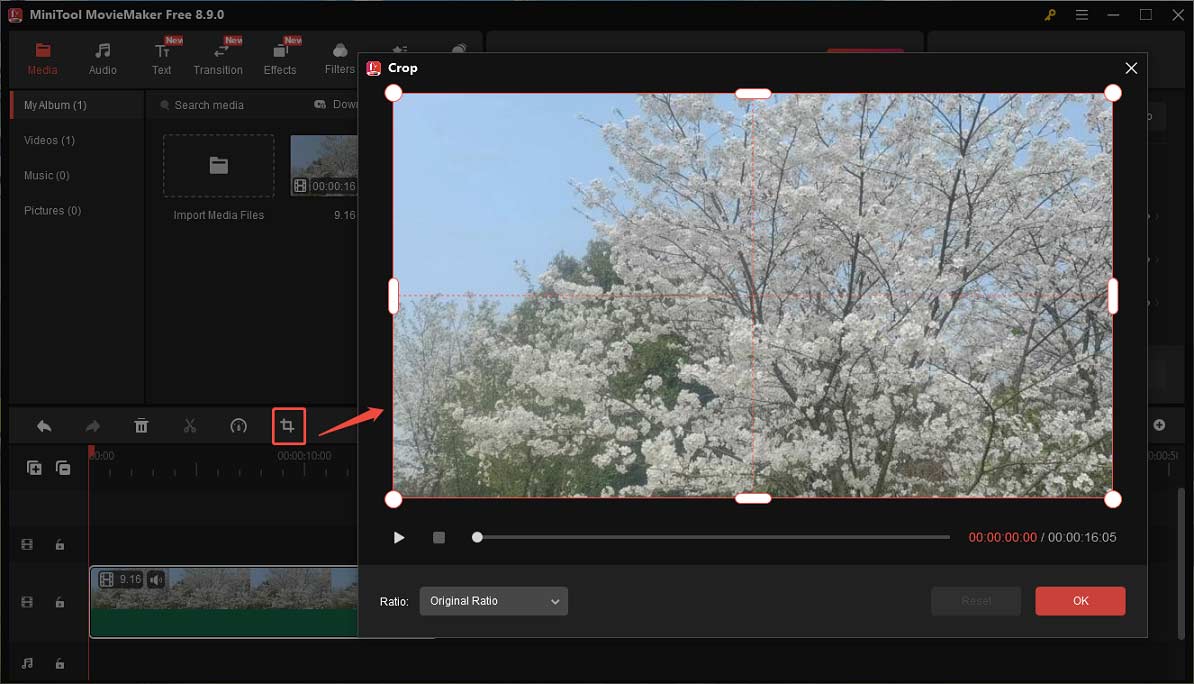Click the Add track icon
This screenshot has height=684, width=1194.
34,468
